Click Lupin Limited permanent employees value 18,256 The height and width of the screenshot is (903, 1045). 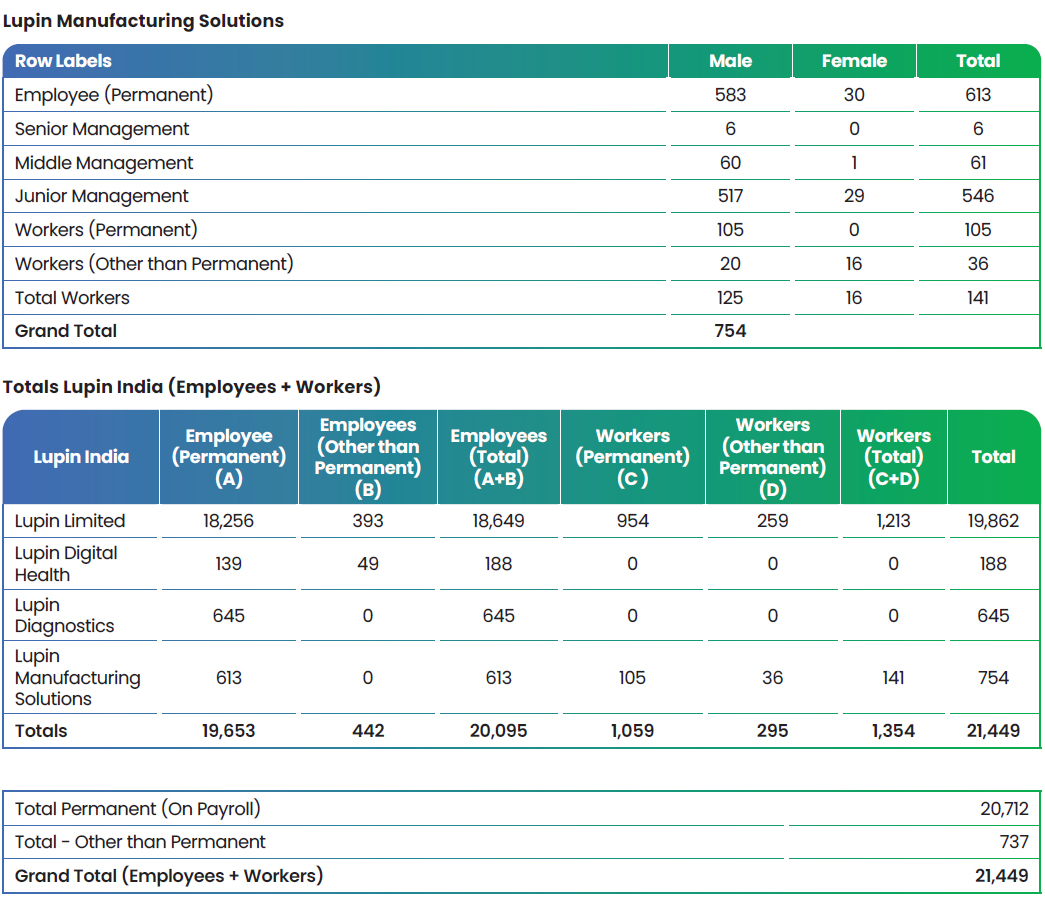(229, 521)
